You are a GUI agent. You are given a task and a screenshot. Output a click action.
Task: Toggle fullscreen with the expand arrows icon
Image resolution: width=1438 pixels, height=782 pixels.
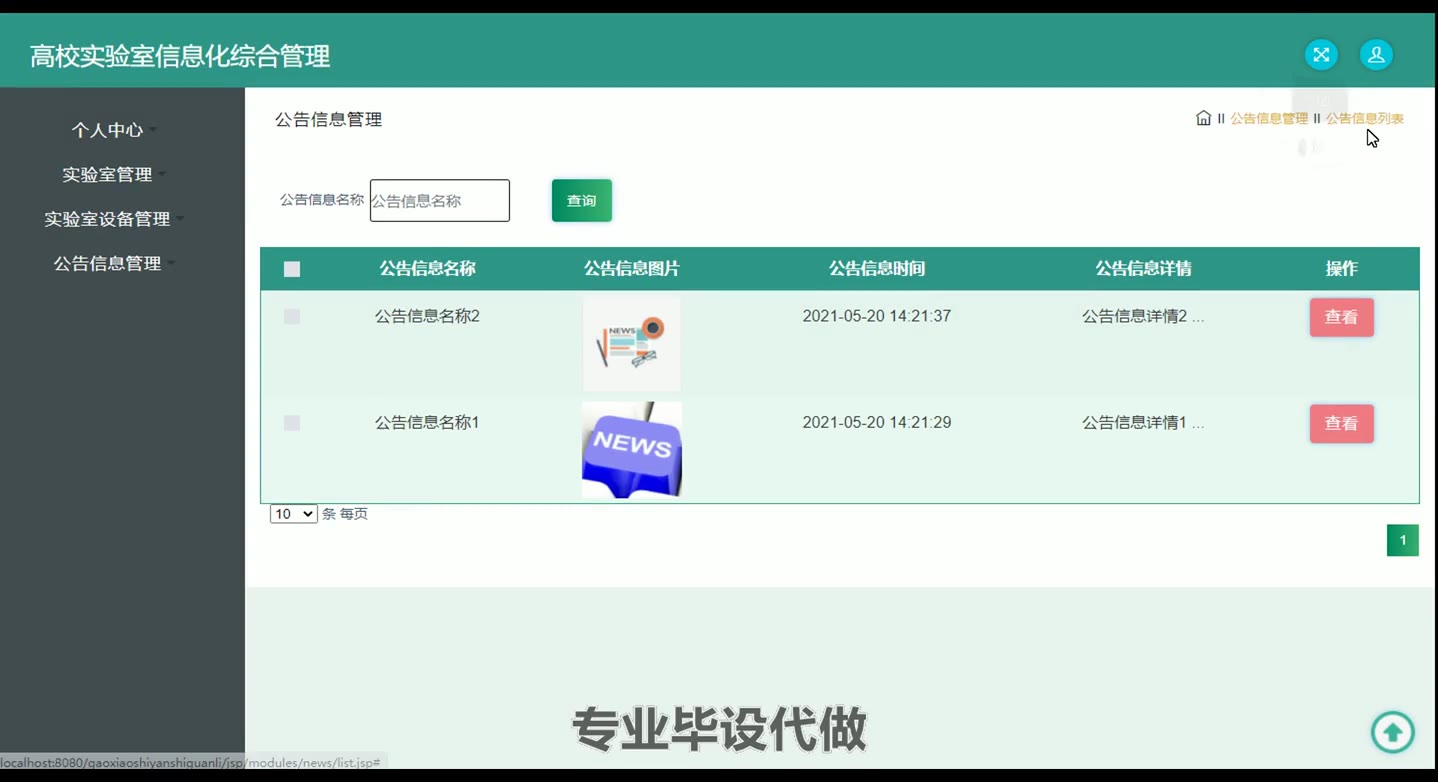pos(1321,55)
